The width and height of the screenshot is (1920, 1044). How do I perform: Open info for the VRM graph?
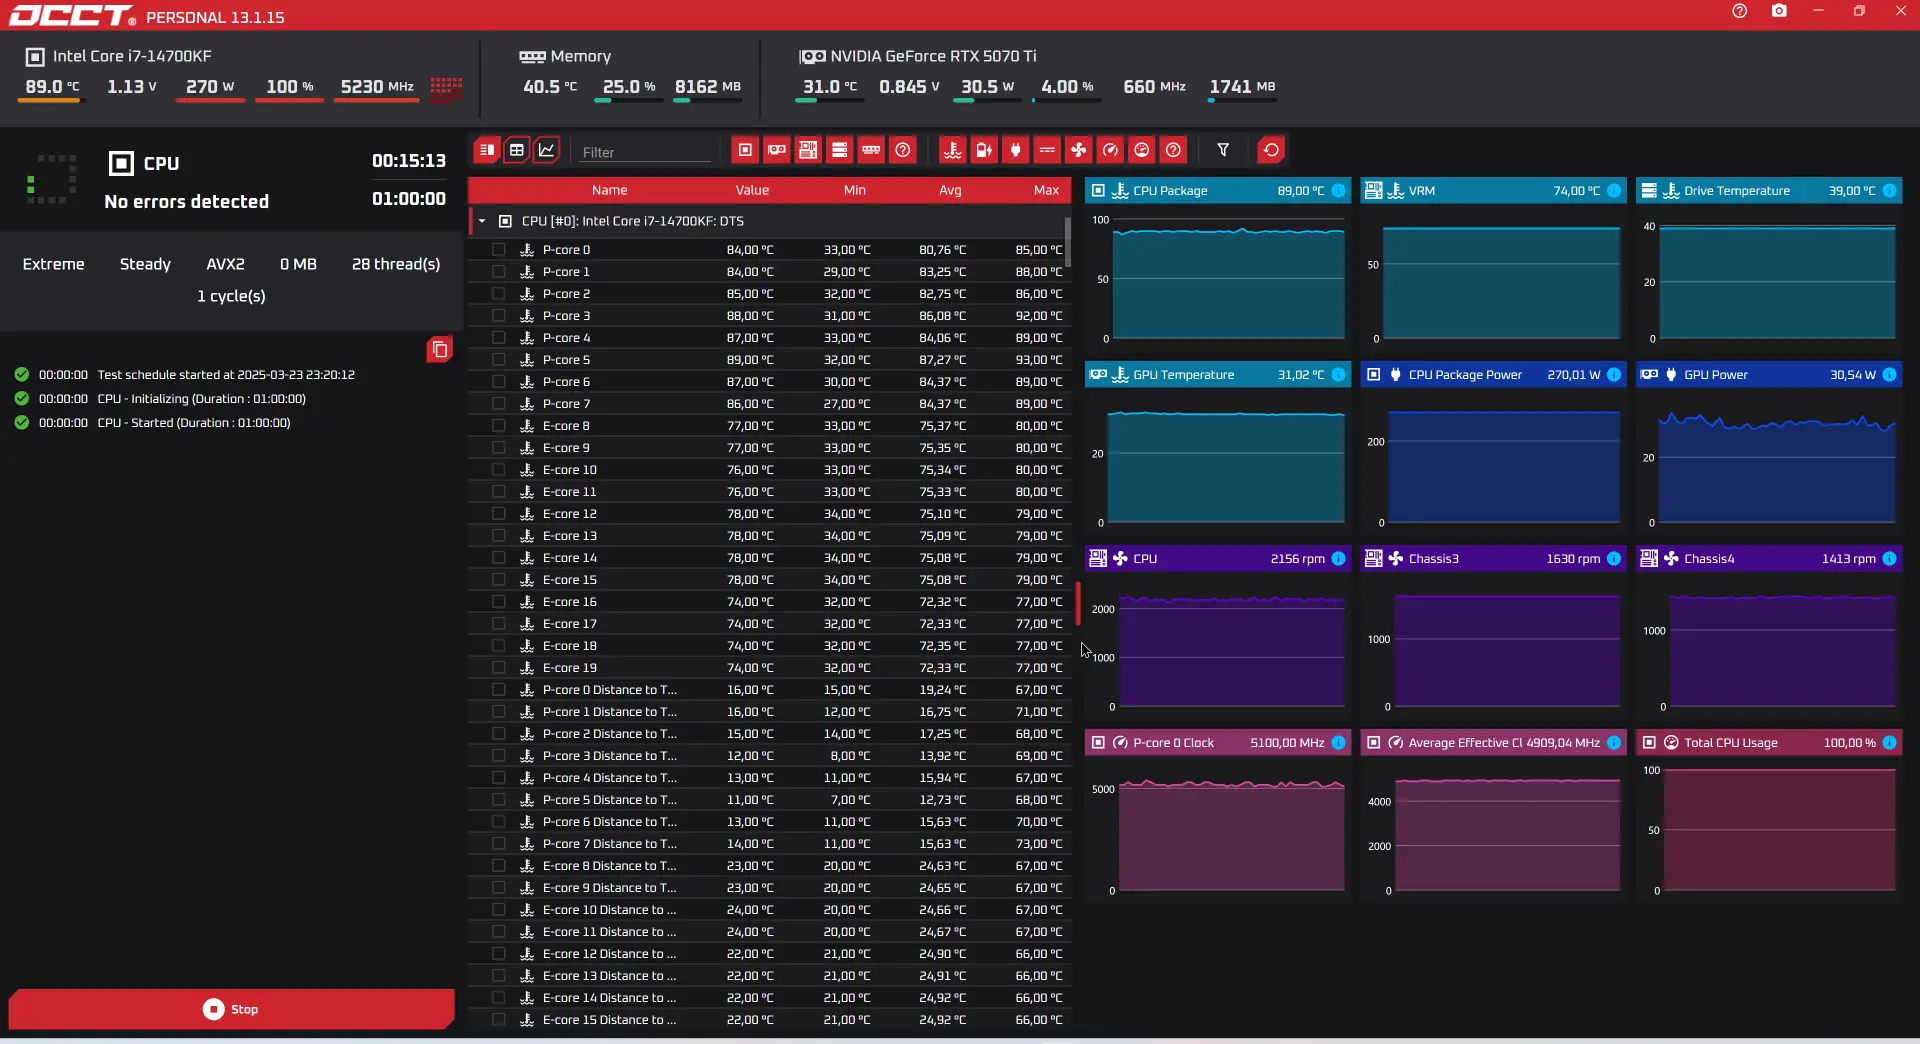[1614, 191]
